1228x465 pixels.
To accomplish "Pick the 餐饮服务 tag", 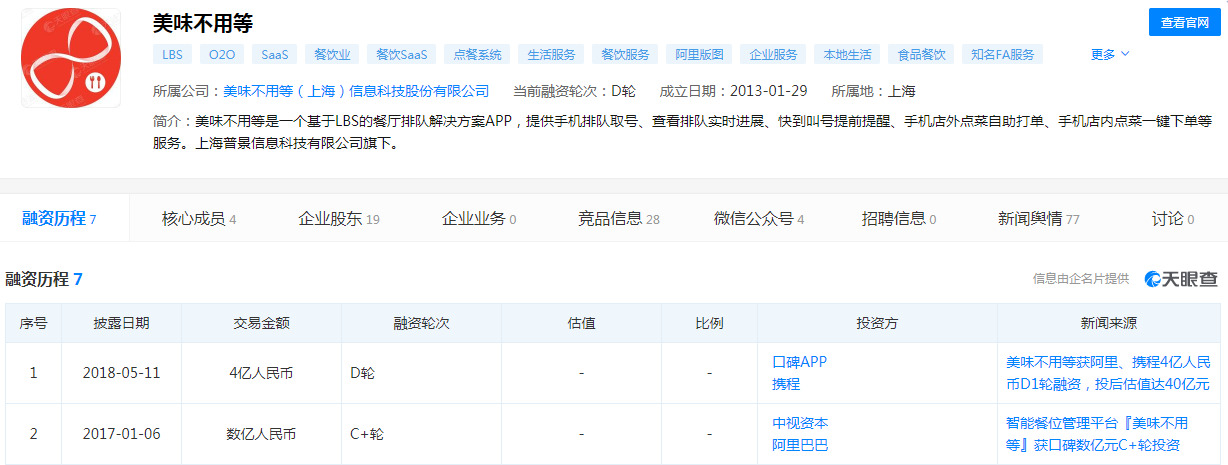I will tap(626, 54).
